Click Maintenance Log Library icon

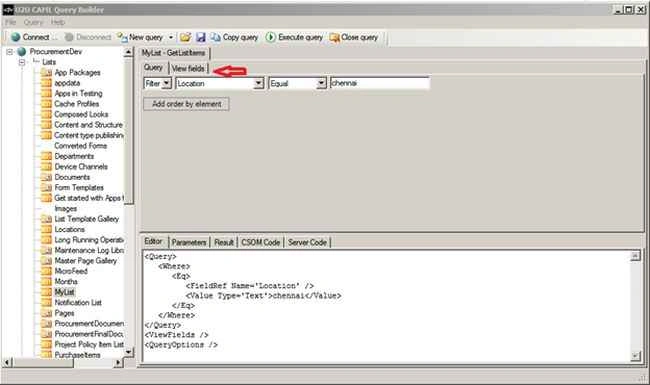46,250
